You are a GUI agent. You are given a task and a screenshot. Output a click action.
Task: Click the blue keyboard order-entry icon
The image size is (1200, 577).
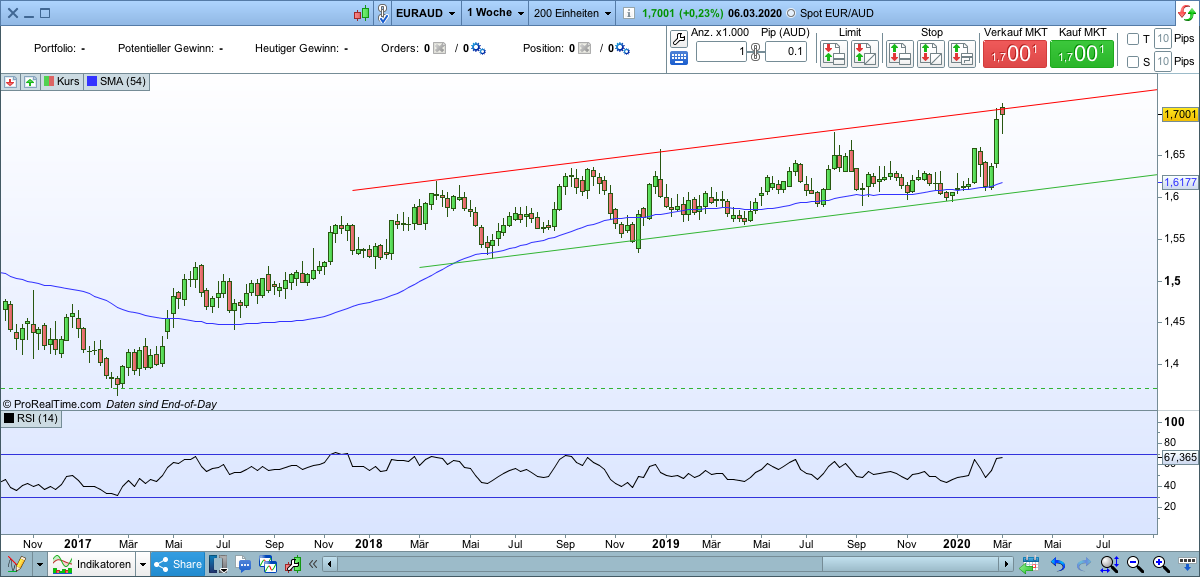[678, 57]
